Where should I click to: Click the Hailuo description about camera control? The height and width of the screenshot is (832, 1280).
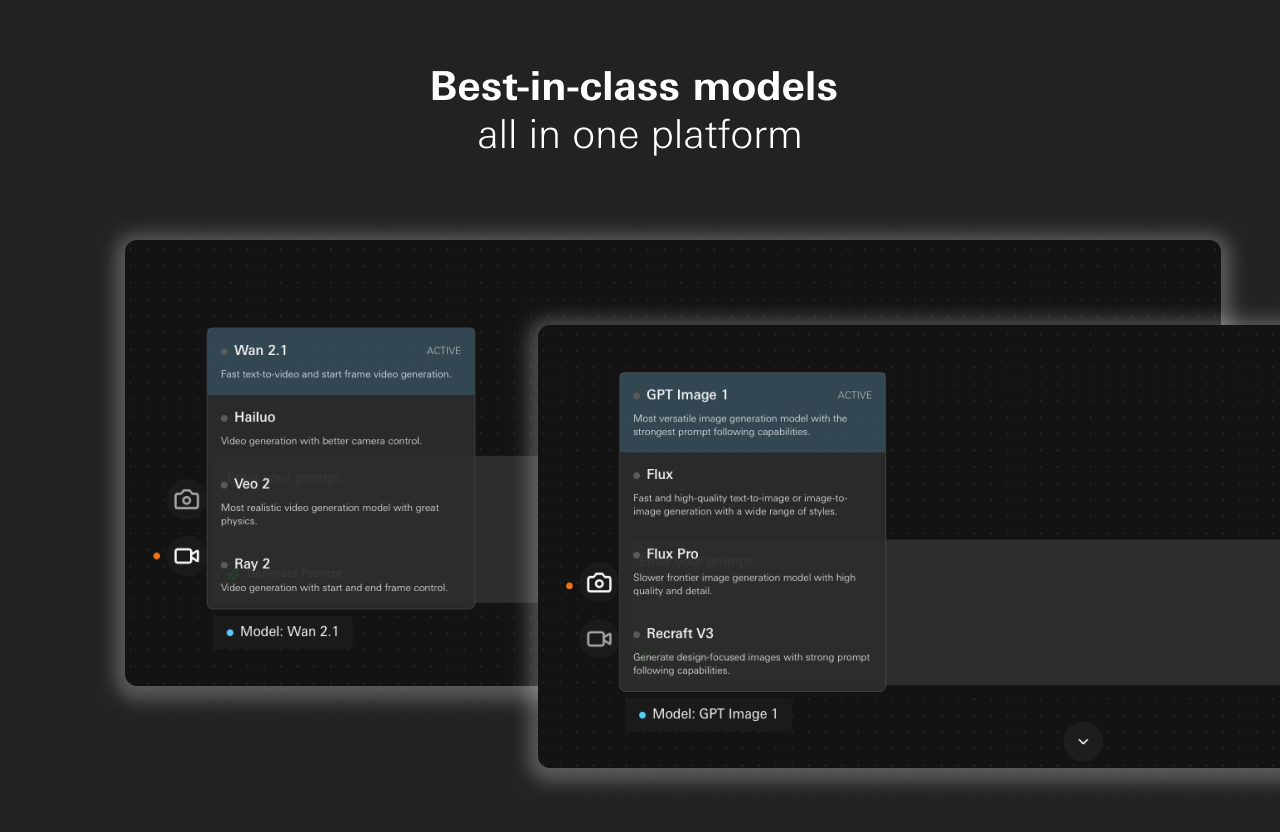tap(321, 441)
